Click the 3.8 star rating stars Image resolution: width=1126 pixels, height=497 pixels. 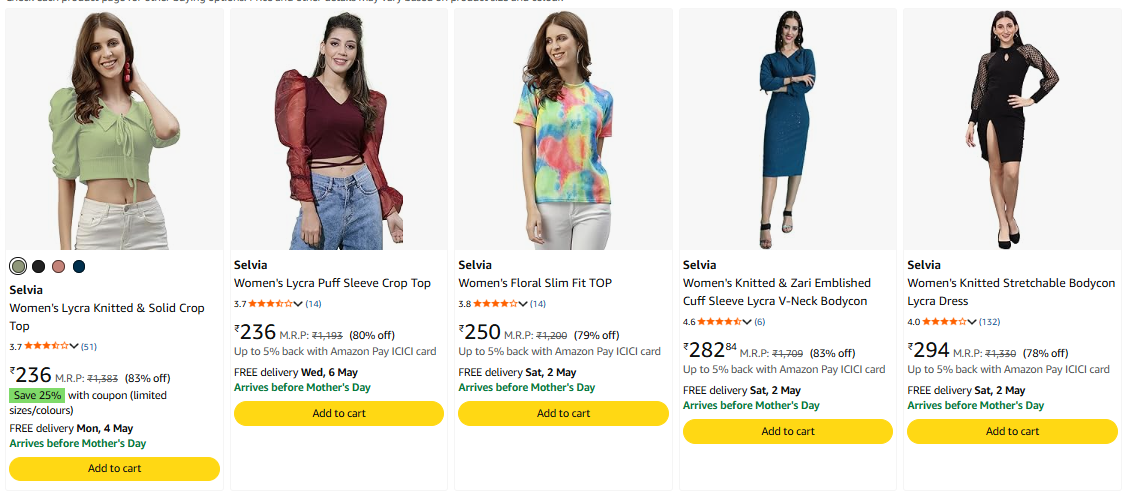coord(495,304)
